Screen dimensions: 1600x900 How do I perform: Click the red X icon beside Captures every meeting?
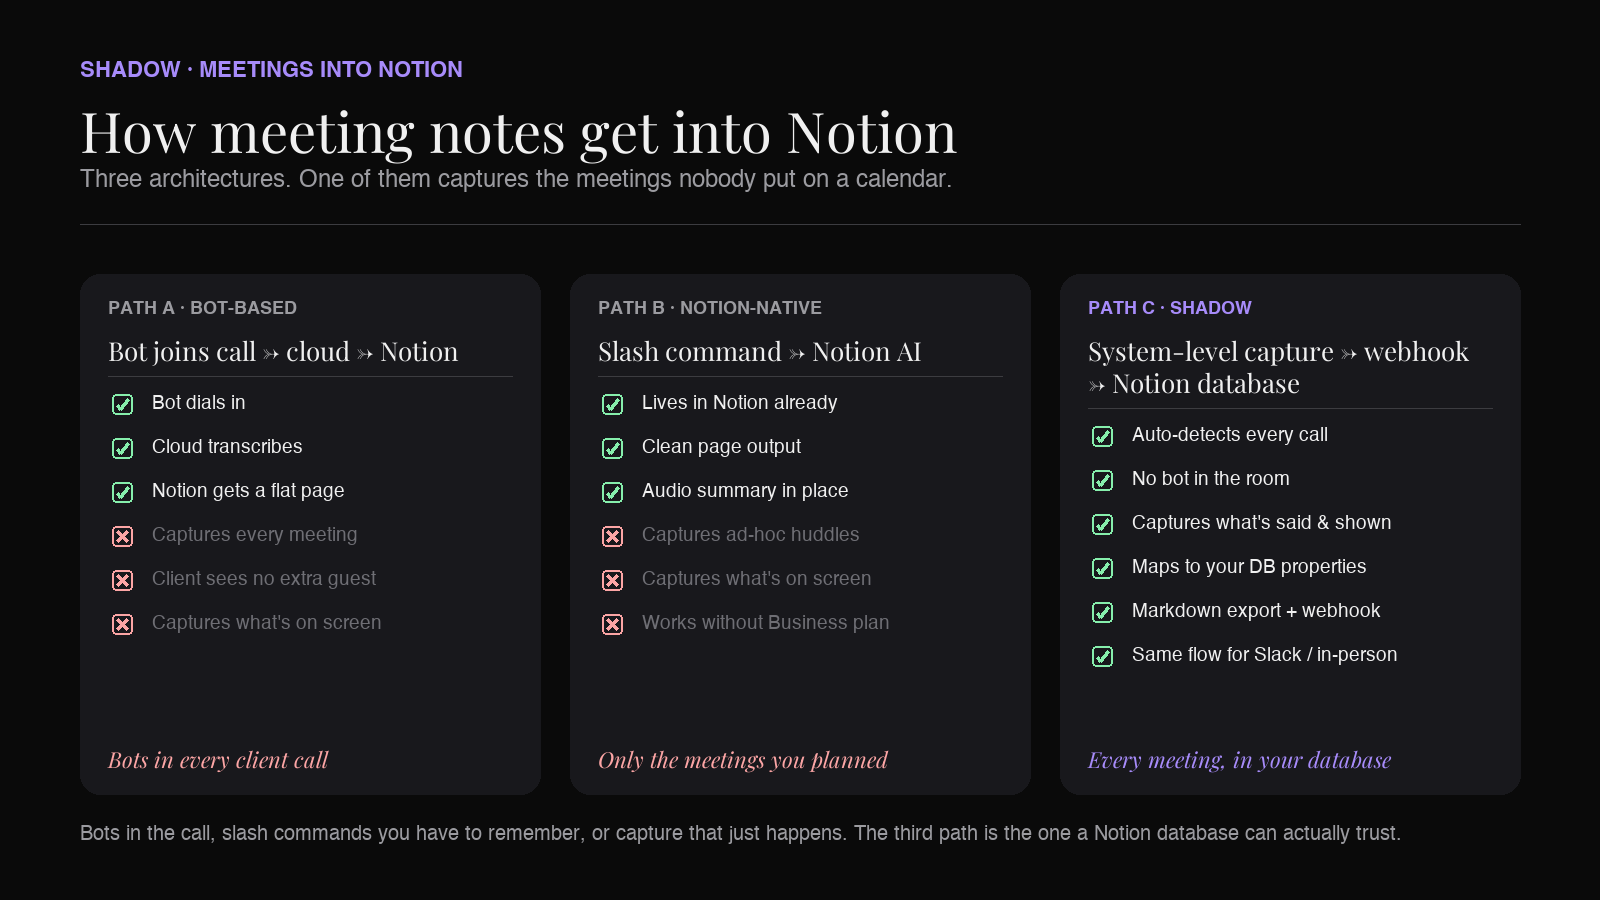point(122,536)
